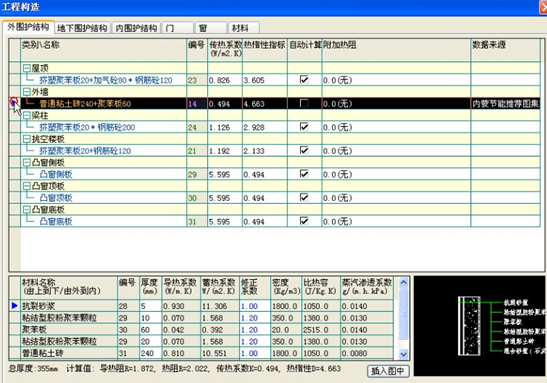The width and height of the screenshot is (547, 383).
Task: Toggle 自动计算 checkbox in 凸窗底板 item row
Action: click(304, 221)
